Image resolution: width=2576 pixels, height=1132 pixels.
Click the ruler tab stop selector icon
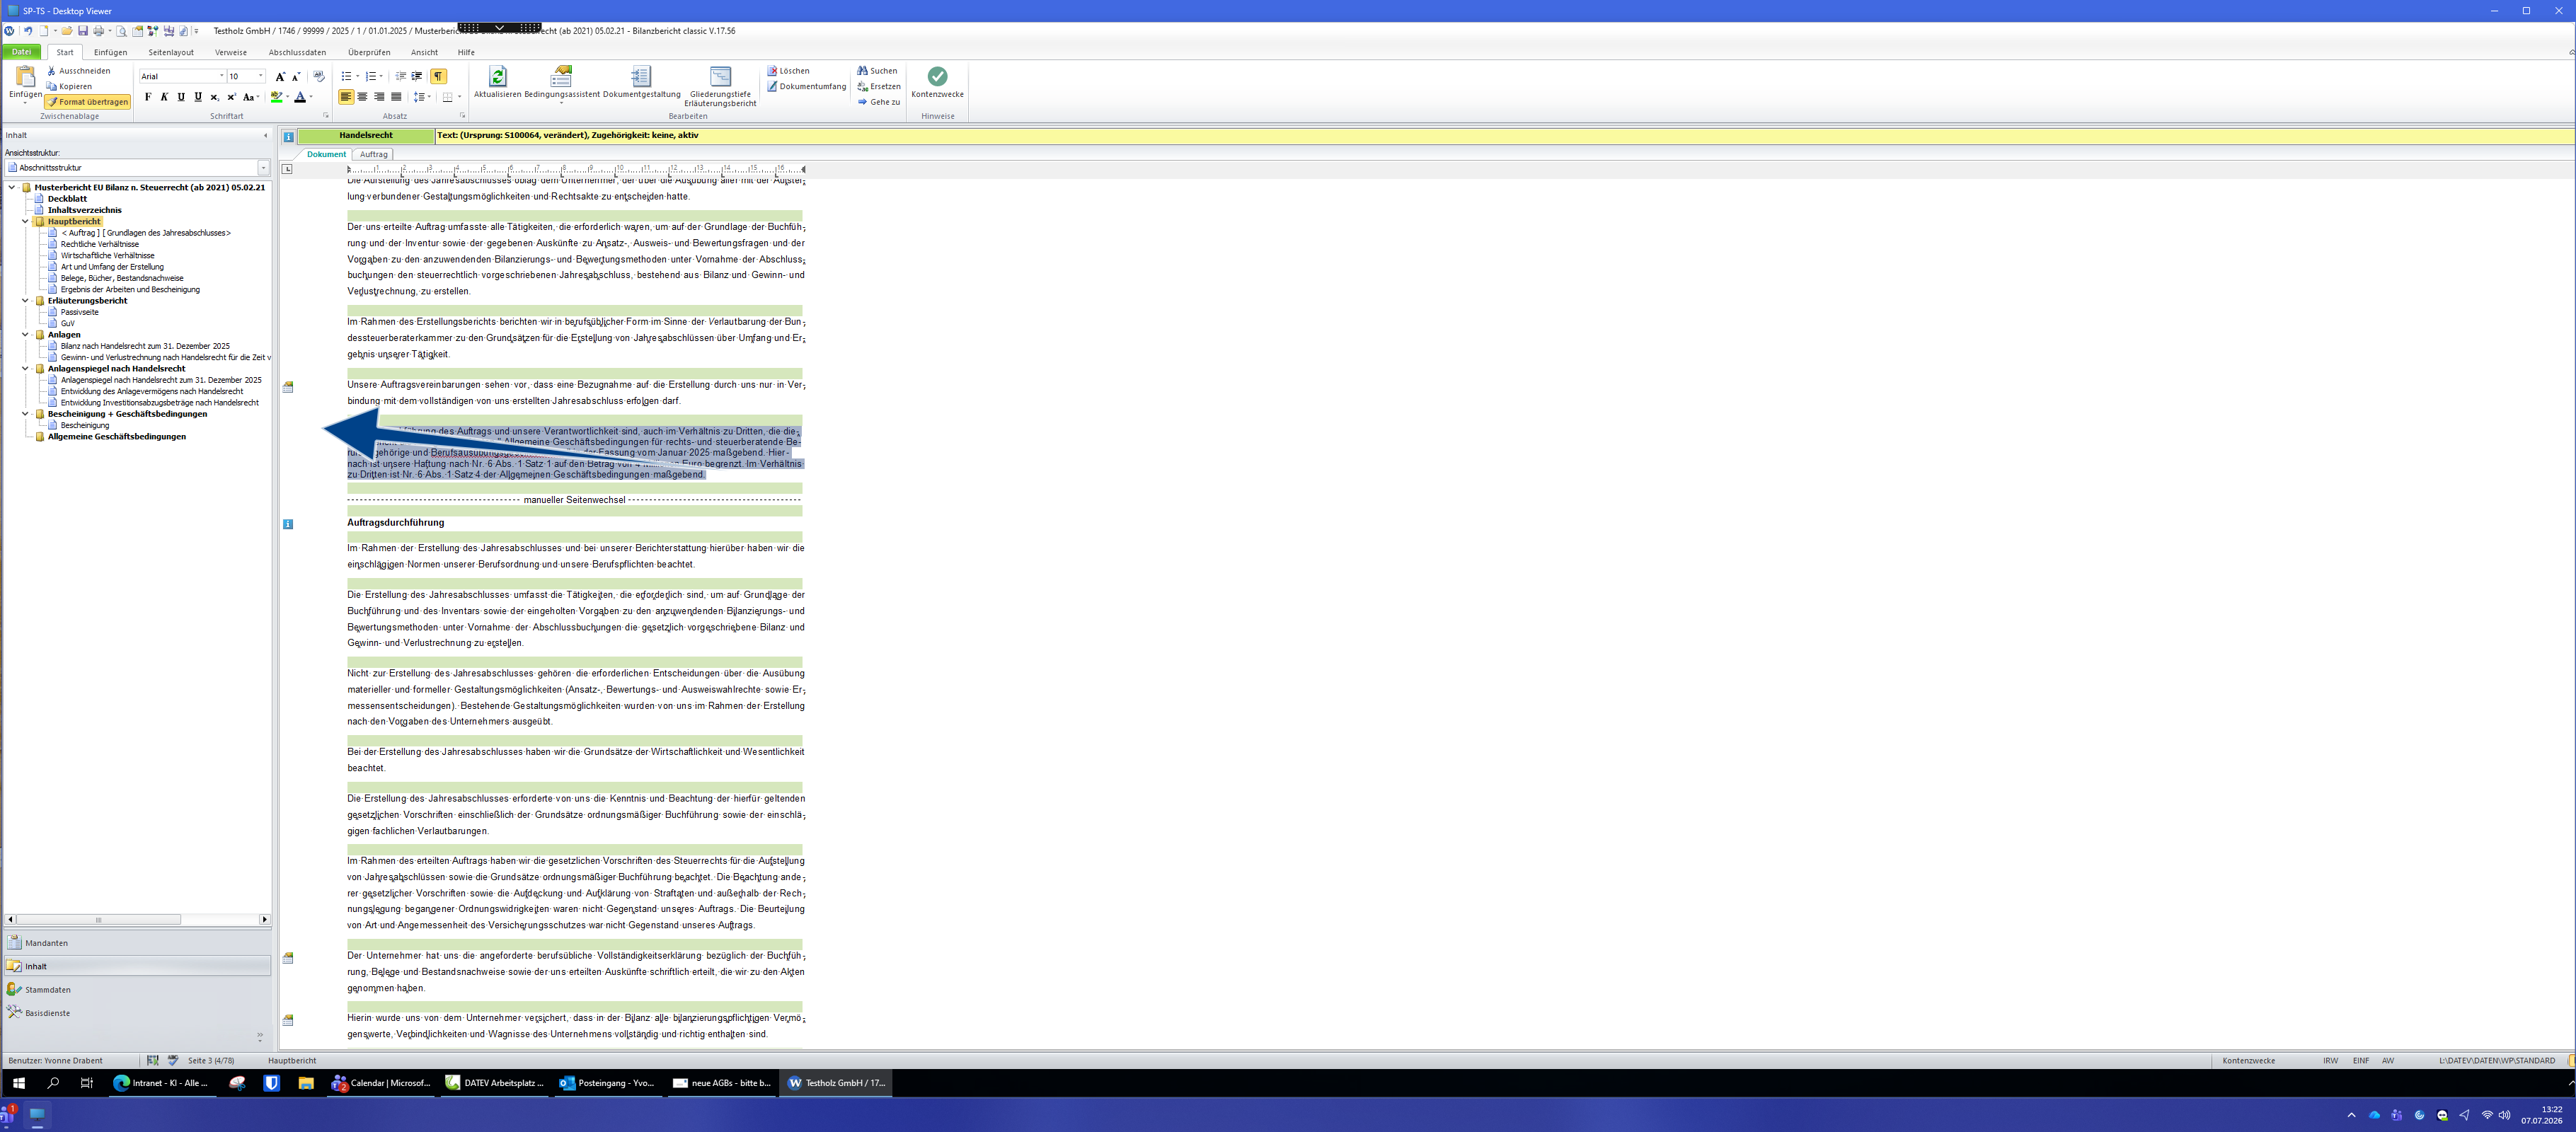tap(287, 169)
